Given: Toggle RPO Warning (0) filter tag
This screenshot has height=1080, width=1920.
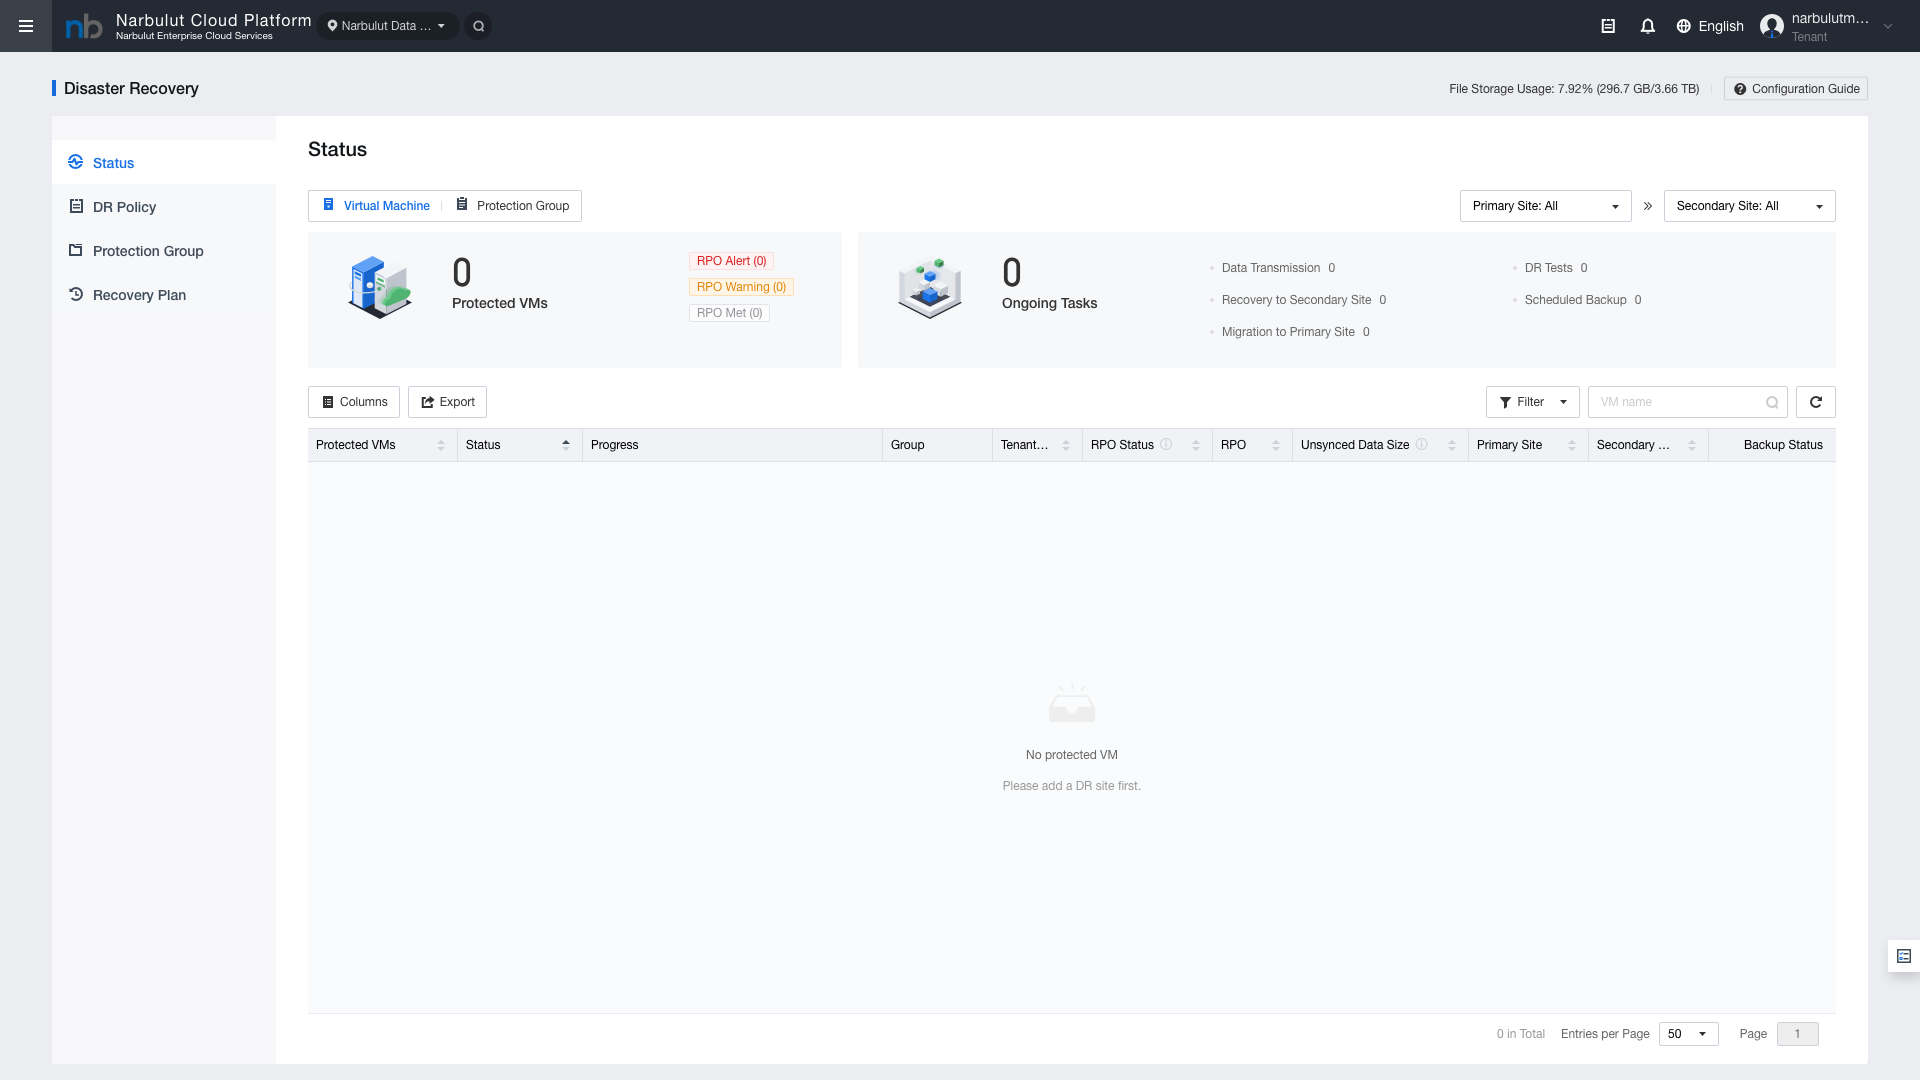Looking at the screenshot, I should point(741,287).
